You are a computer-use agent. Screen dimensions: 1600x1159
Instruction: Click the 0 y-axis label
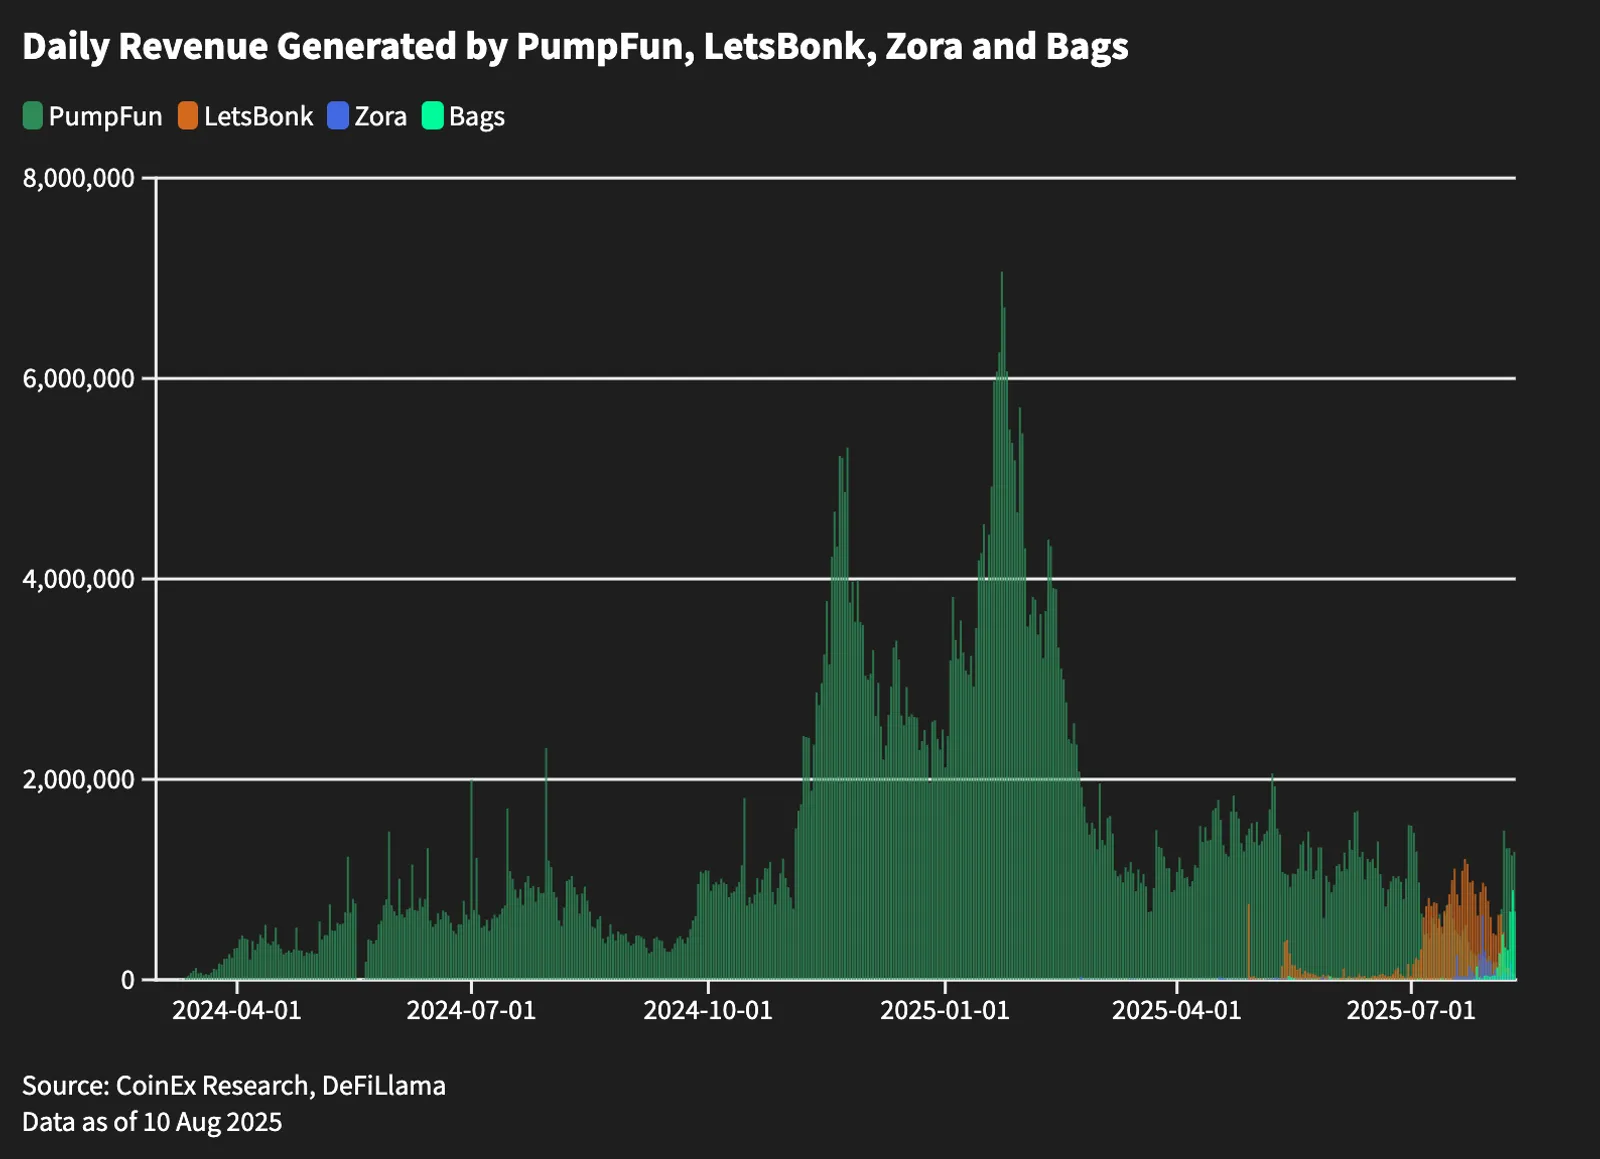(127, 980)
